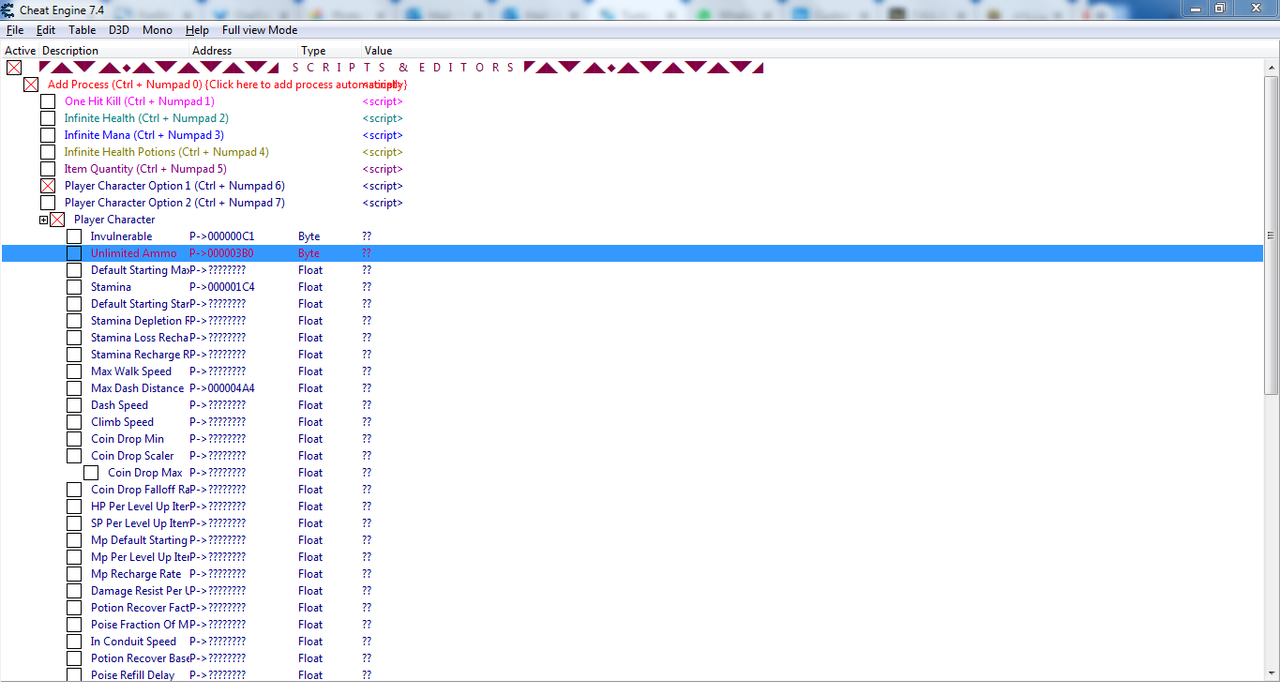The width and height of the screenshot is (1280, 682).
Task: Enable Item Quantity script
Action: 48,170
